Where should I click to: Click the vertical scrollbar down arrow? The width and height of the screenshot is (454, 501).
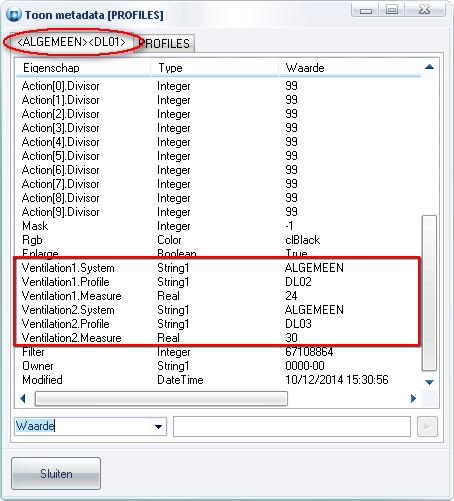pyautogui.click(x=429, y=382)
